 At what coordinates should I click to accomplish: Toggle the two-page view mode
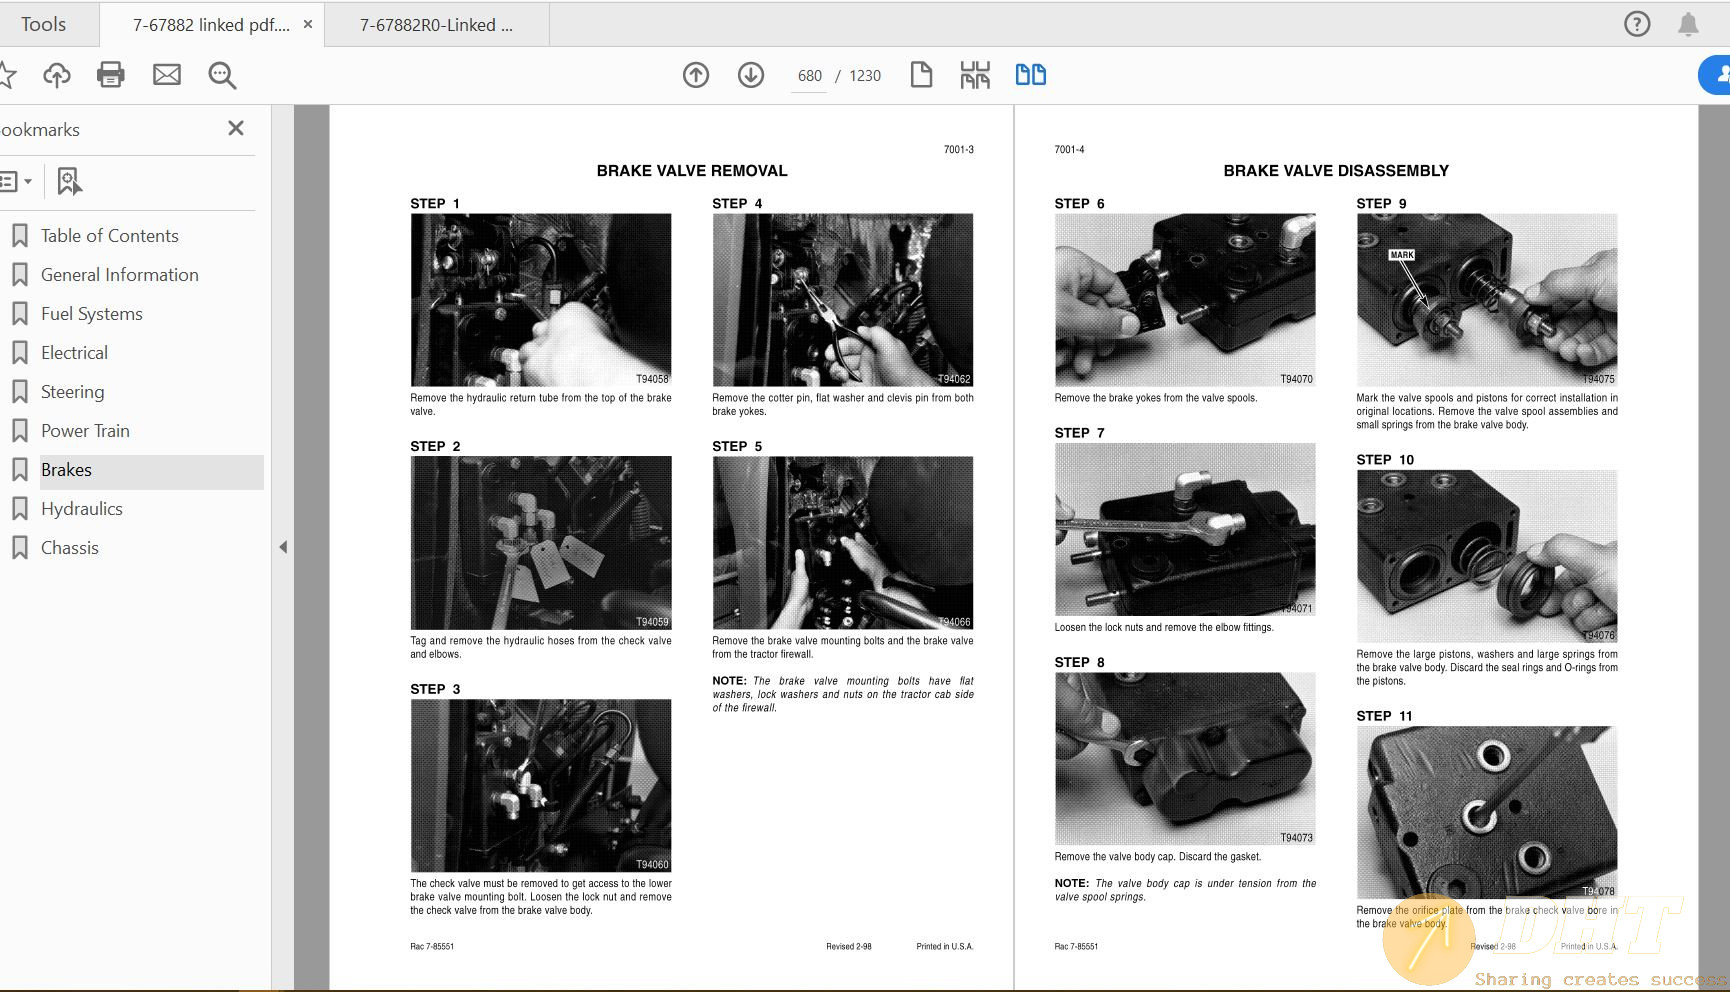pyautogui.click(x=1030, y=75)
